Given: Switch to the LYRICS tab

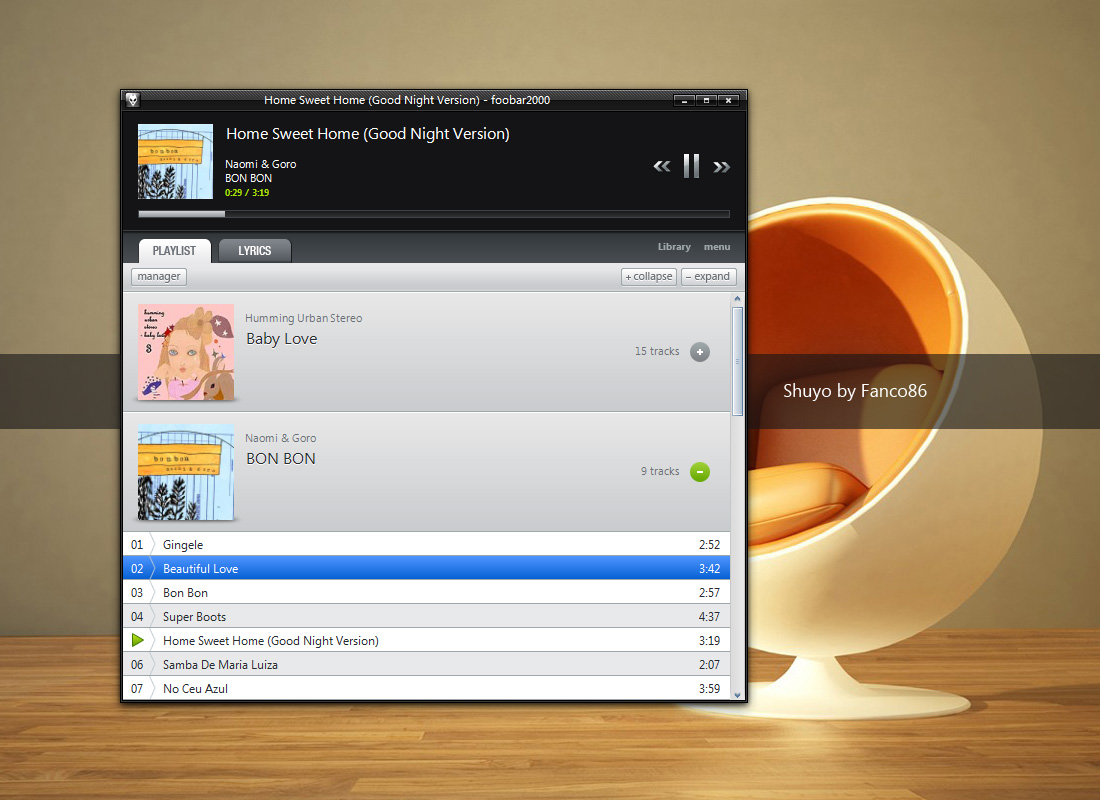Looking at the screenshot, I should click(254, 250).
